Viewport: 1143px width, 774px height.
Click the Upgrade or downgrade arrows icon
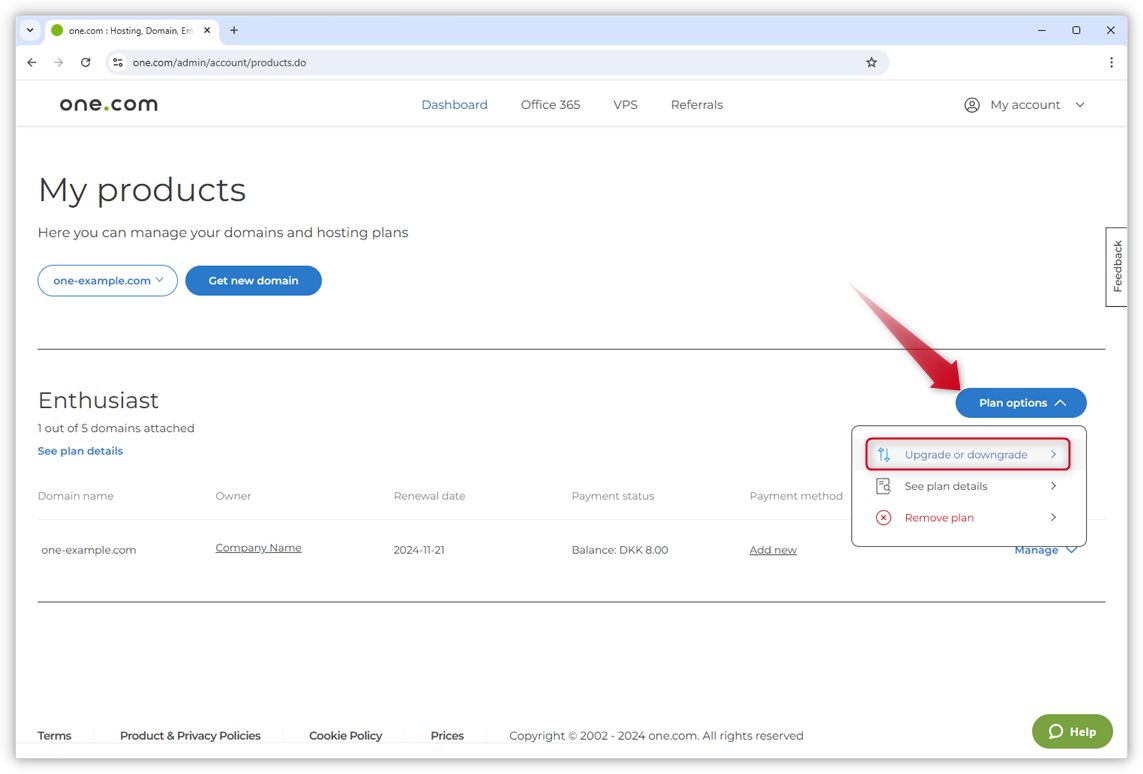coord(883,455)
